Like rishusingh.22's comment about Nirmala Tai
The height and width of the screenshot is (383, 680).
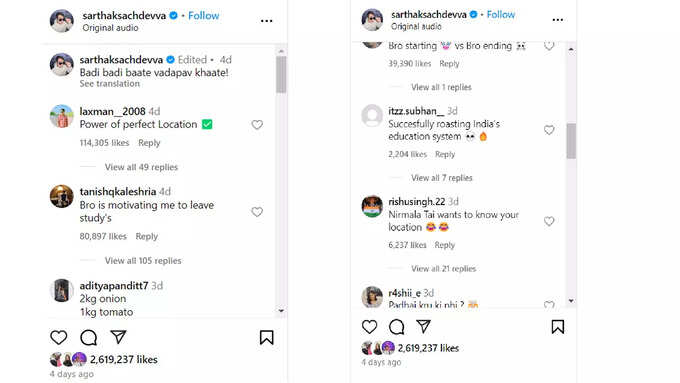pos(549,221)
